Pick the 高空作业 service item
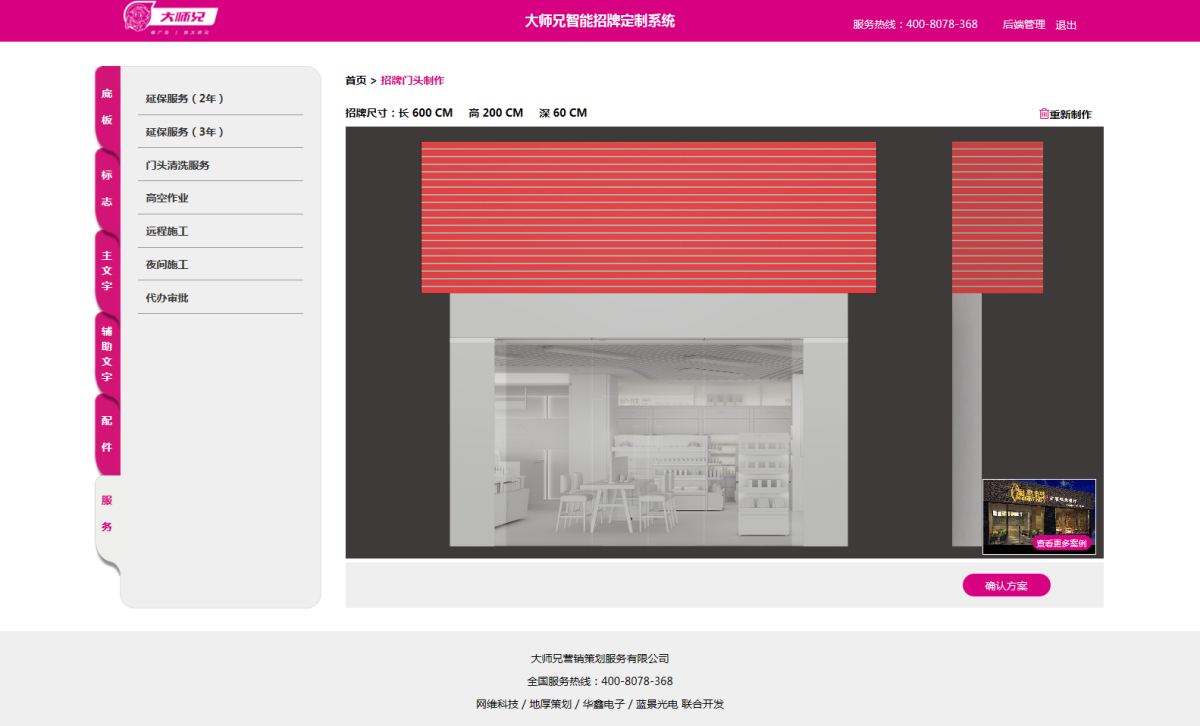 point(167,198)
